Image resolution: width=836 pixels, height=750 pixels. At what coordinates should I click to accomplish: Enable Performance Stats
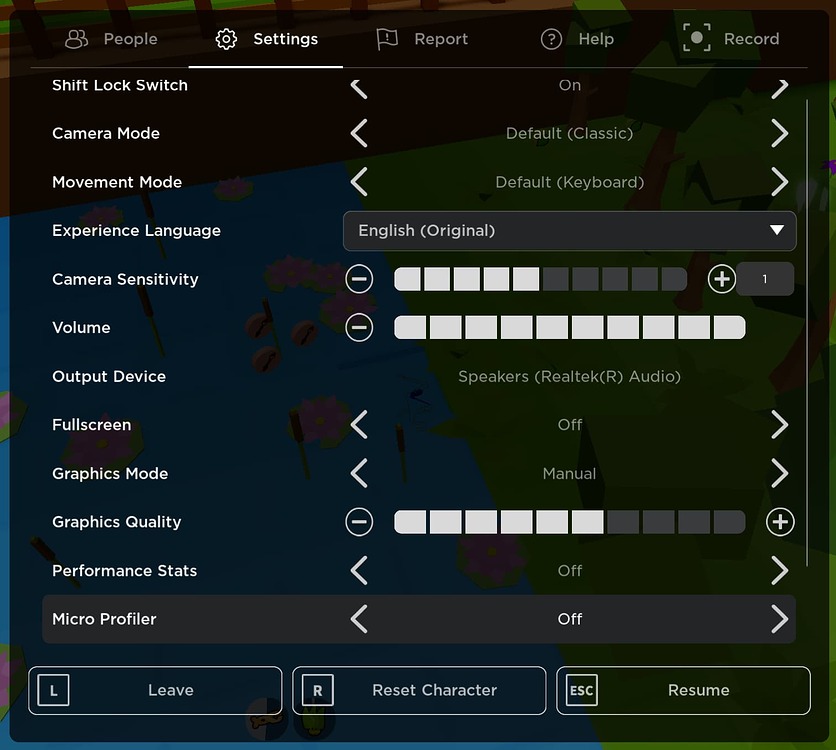tap(780, 570)
